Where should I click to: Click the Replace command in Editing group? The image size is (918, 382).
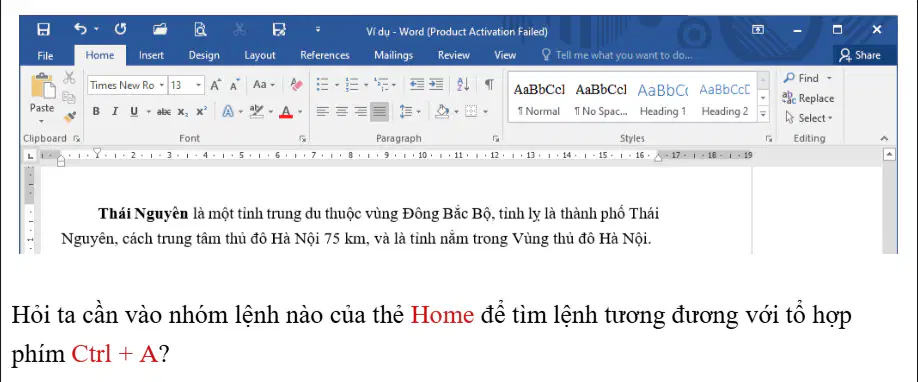point(808,98)
